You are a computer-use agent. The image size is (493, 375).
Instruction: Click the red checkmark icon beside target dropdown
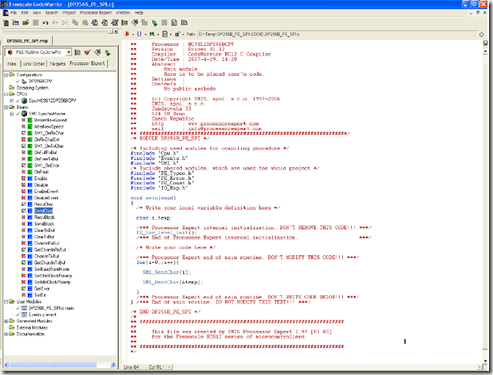click(x=87, y=52)
